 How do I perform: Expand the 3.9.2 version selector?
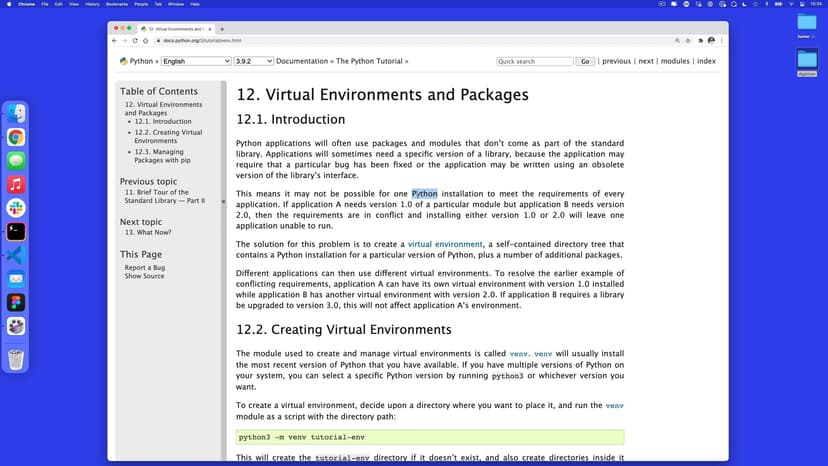click(254, 61)
